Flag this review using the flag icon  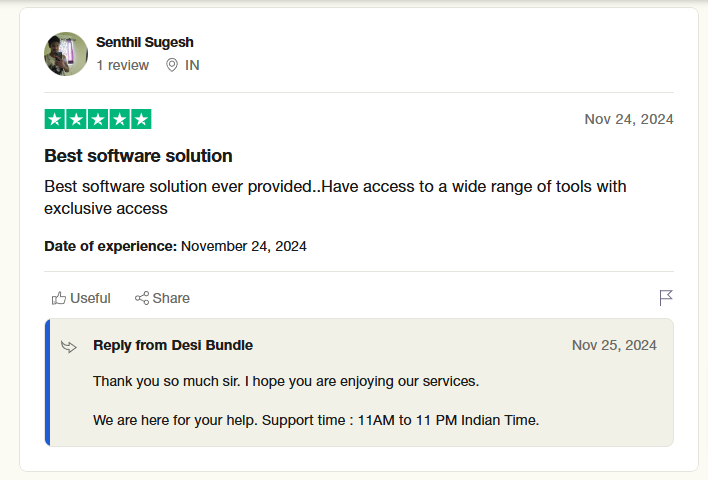pyautogui.click(x=666, y=298)
